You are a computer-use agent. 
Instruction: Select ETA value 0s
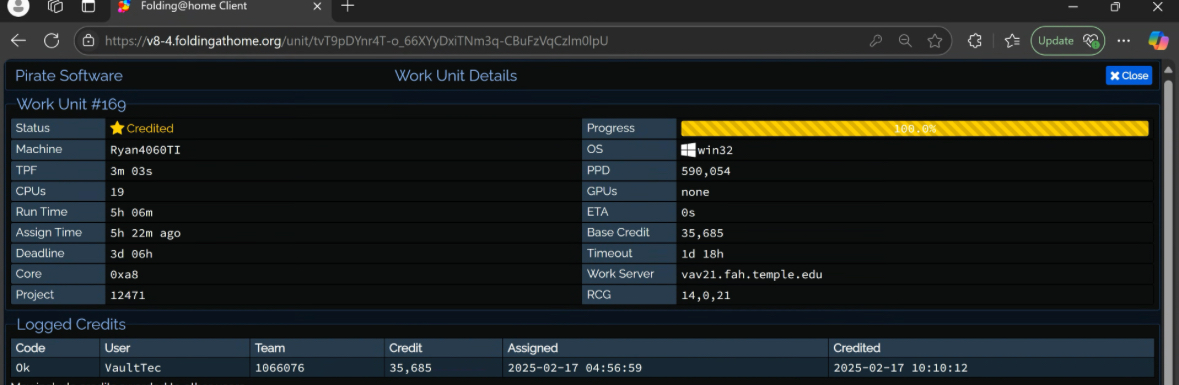click(688, 212)
